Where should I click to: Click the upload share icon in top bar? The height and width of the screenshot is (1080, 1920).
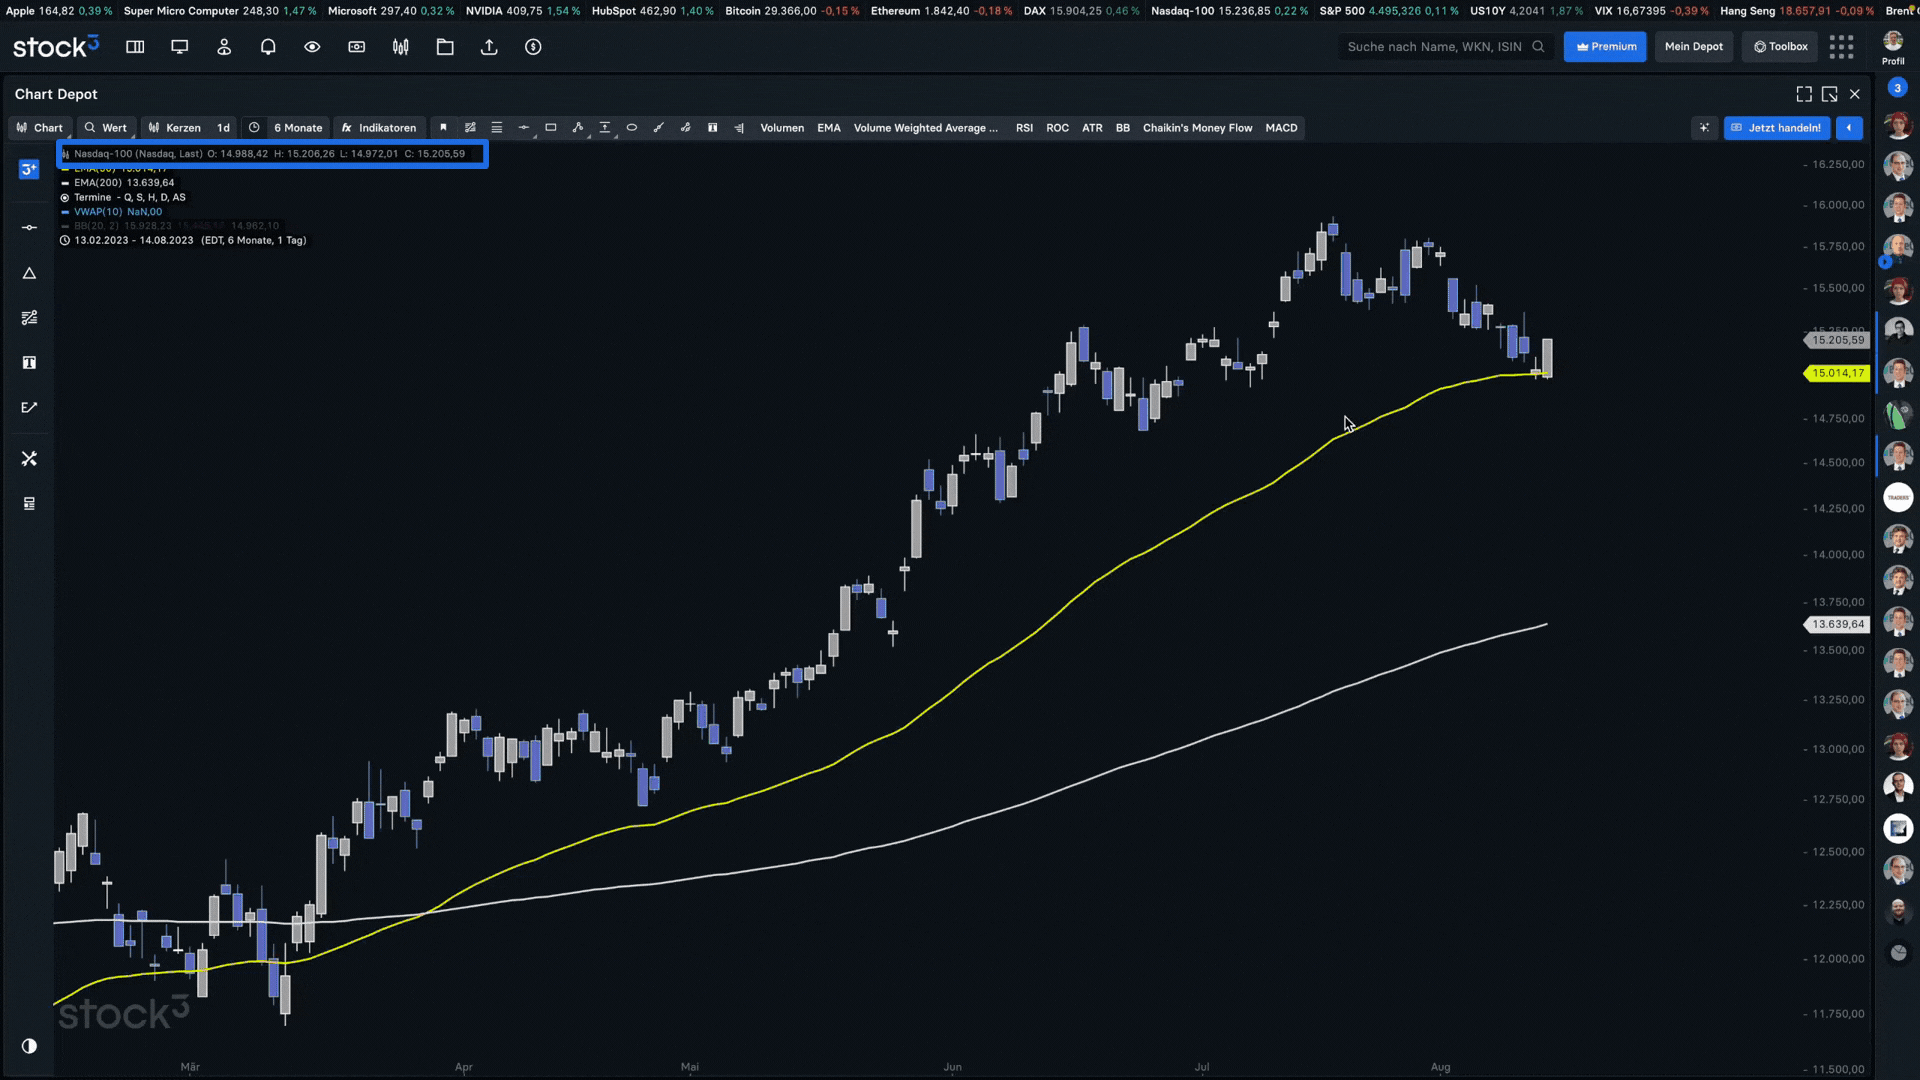[x=489, y=47]
